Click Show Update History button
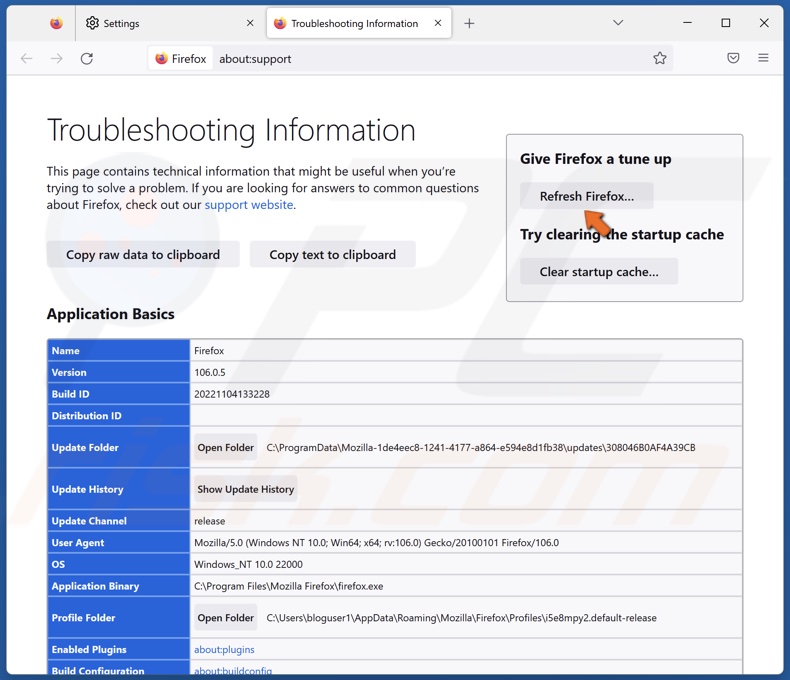This screenshot has height=680, width=790. click(x=245, y=489)
